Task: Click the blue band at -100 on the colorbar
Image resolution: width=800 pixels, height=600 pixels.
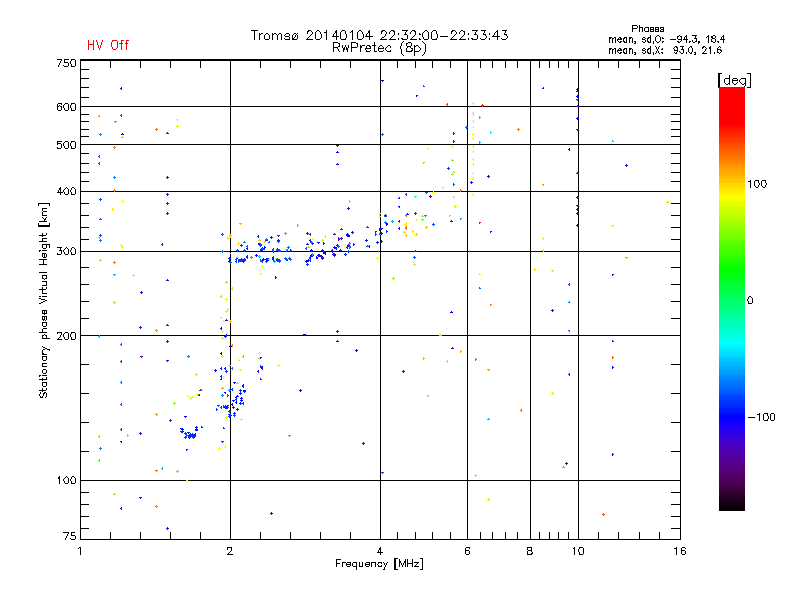Action: [x=732, y=417]
